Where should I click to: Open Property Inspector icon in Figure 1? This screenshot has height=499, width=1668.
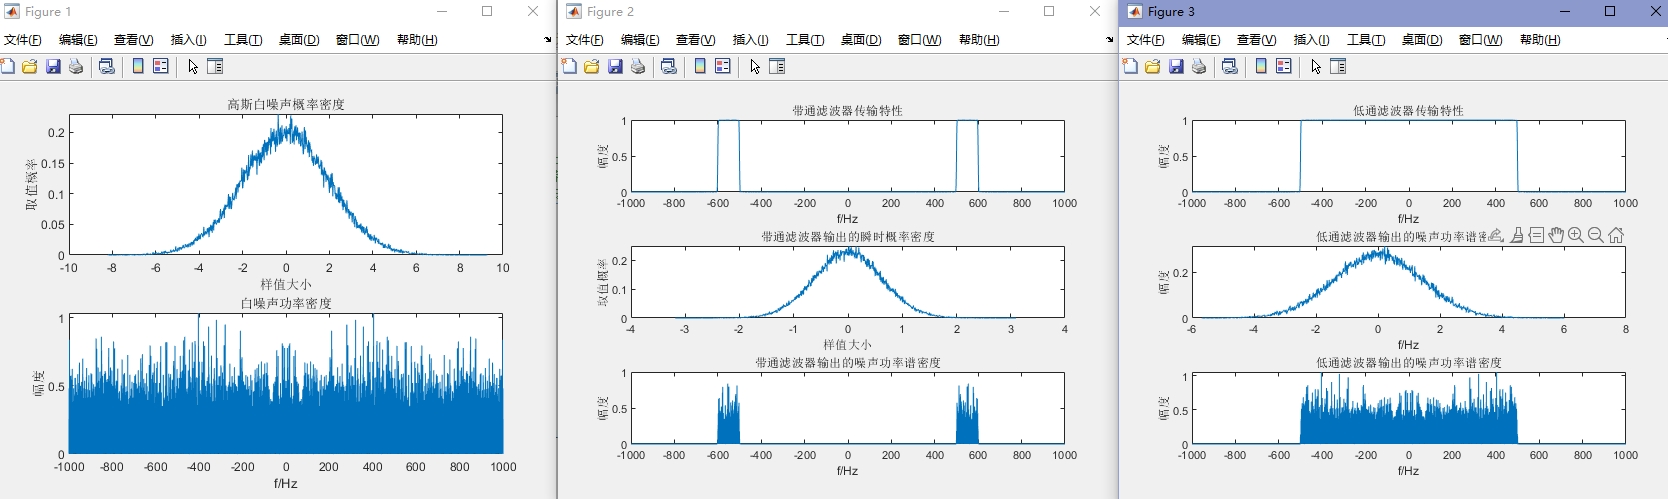click(215, 66)
